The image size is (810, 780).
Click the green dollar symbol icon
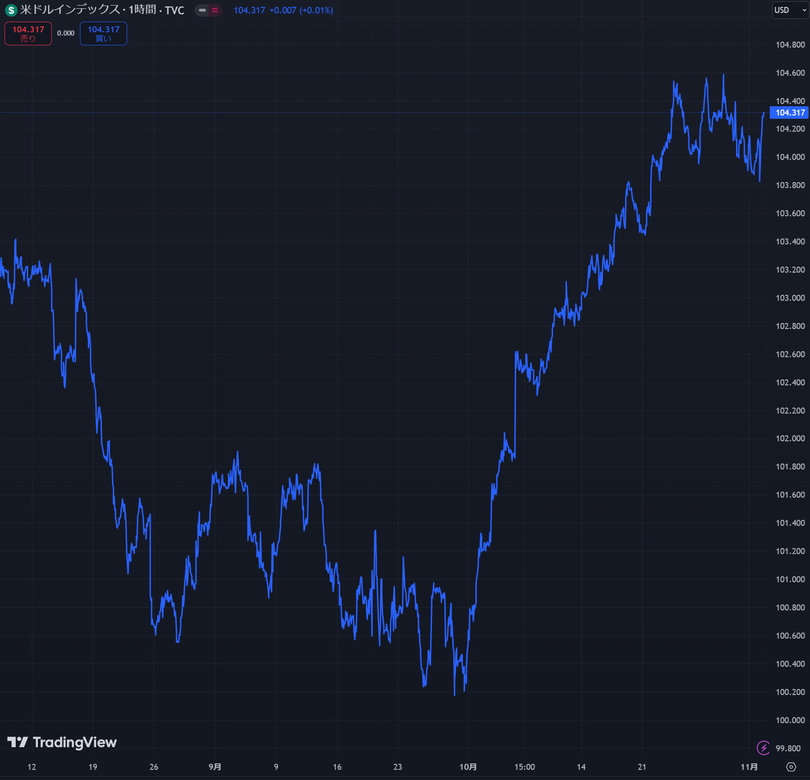(x=11, y=10)
